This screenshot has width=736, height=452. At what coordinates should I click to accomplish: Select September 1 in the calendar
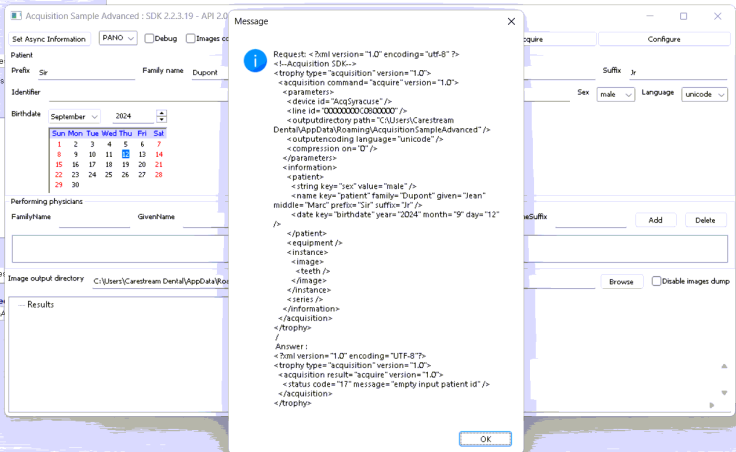click(x=59, y=145)
